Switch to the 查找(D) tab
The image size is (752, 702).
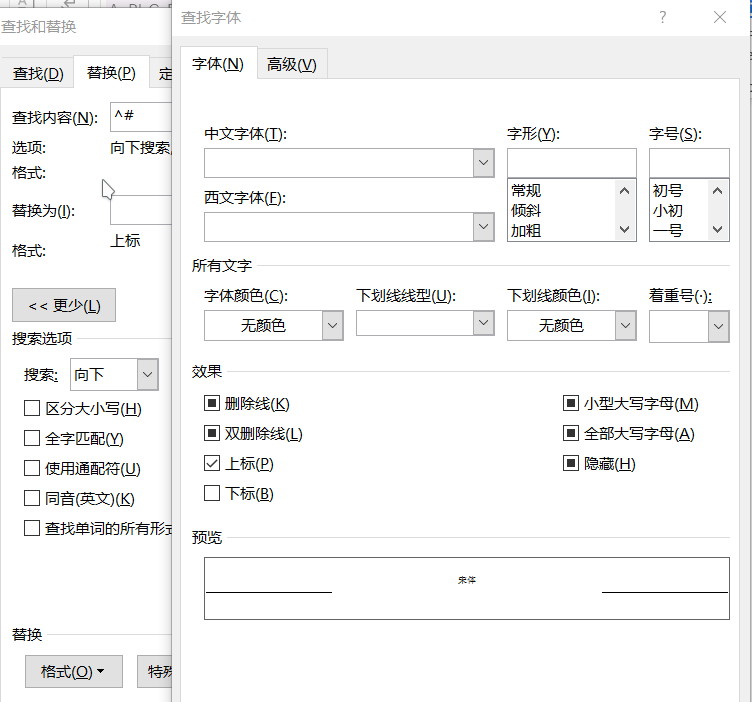38,73
